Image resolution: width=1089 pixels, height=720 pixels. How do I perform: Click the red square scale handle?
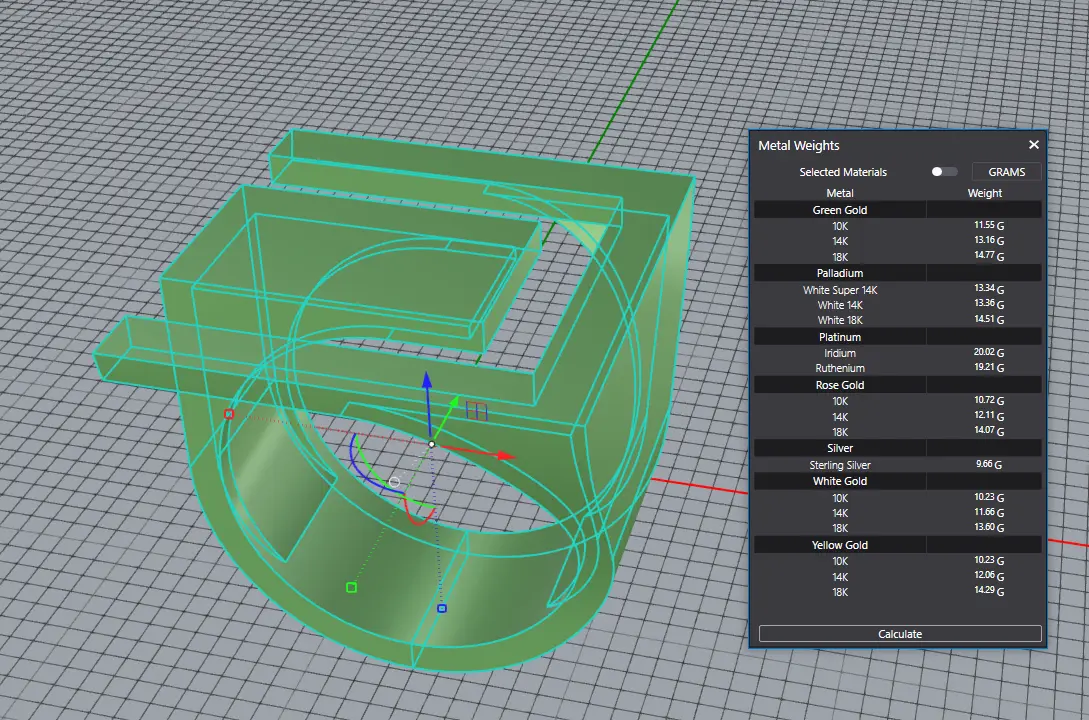point(229,414)
